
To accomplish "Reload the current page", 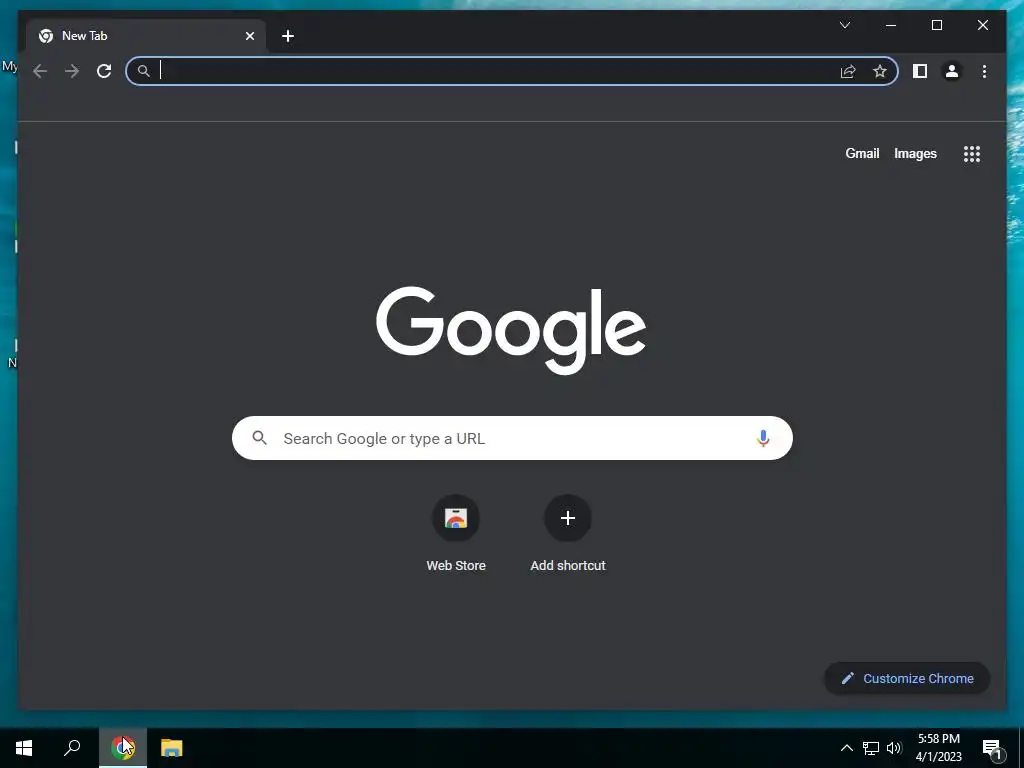I will tap(104, 71).
